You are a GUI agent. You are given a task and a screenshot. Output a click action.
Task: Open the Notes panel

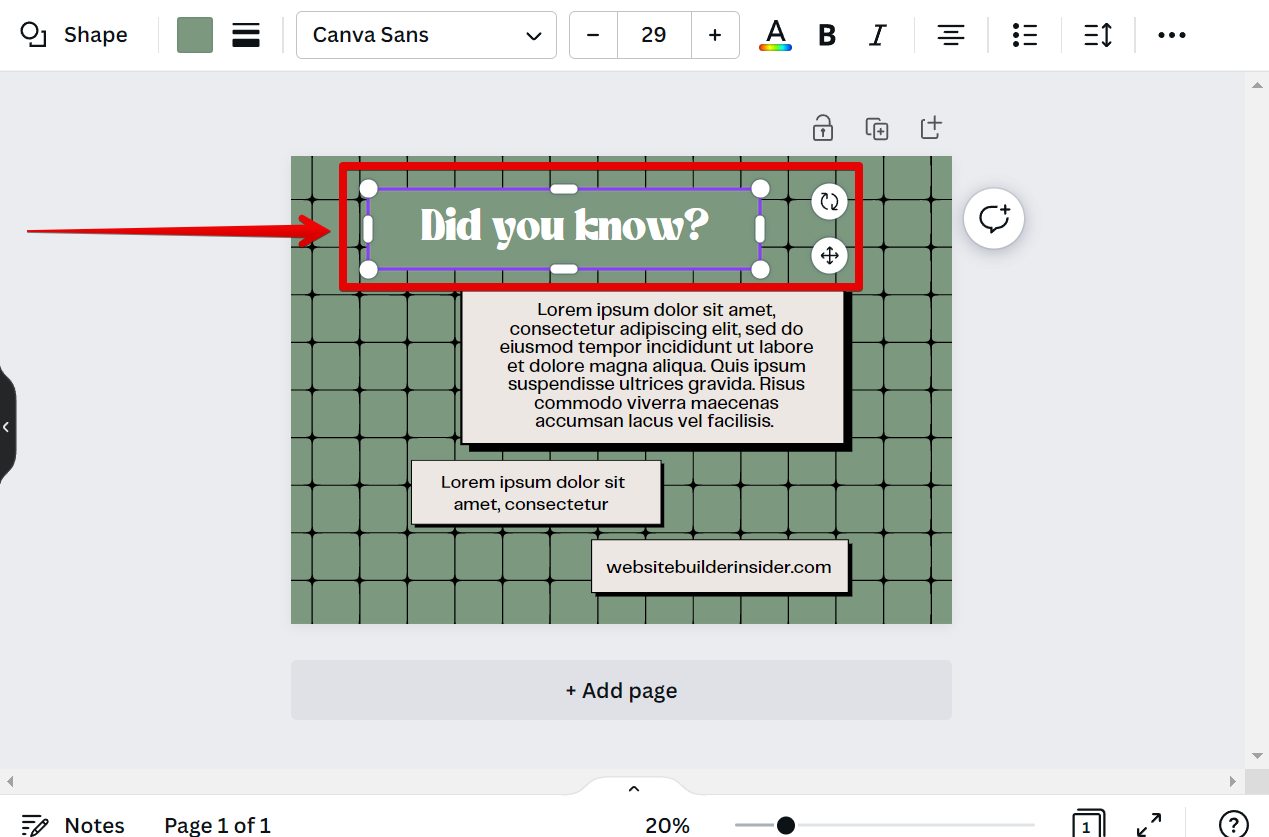click(x=72, y=823)
